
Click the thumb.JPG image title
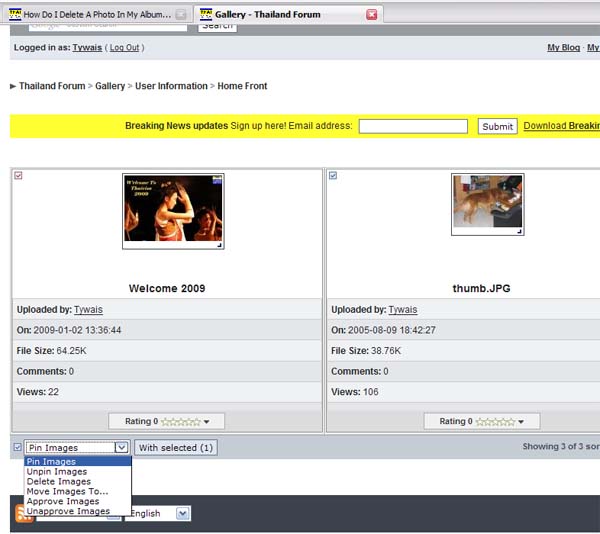(x=481, y=288)
